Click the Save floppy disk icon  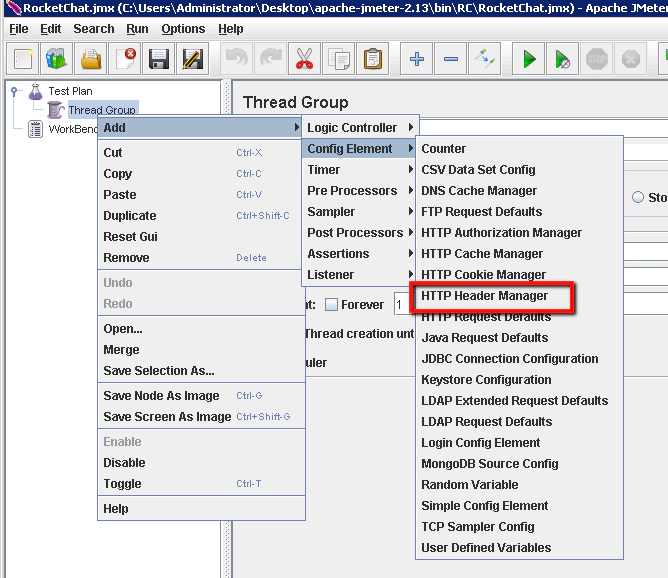[x=158, y=60]
